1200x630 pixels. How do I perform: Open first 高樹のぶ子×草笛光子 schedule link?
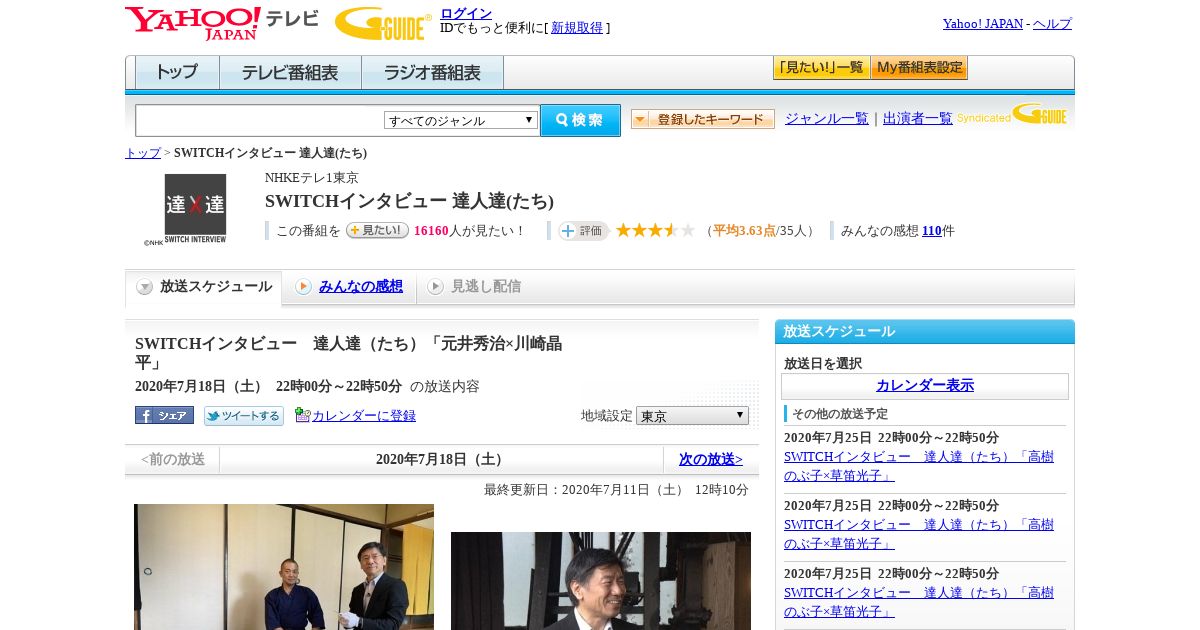tap(919, 466)
